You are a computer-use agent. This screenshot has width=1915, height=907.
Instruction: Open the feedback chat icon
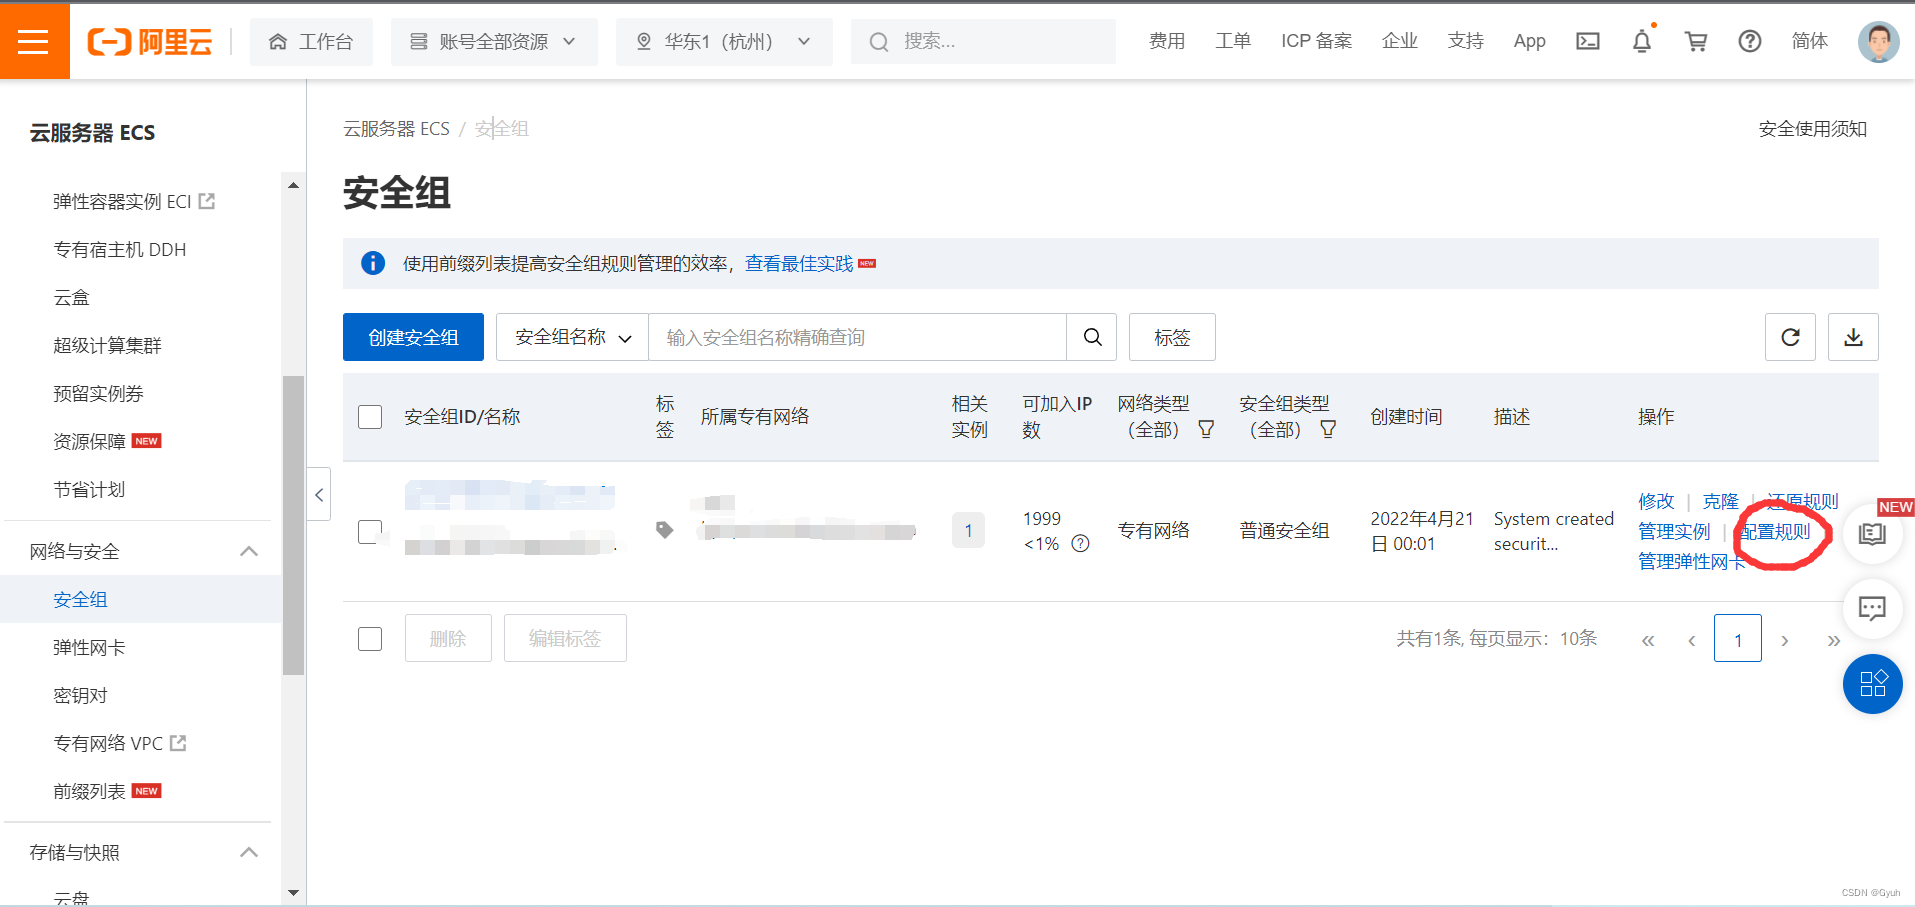[1872, 609]
